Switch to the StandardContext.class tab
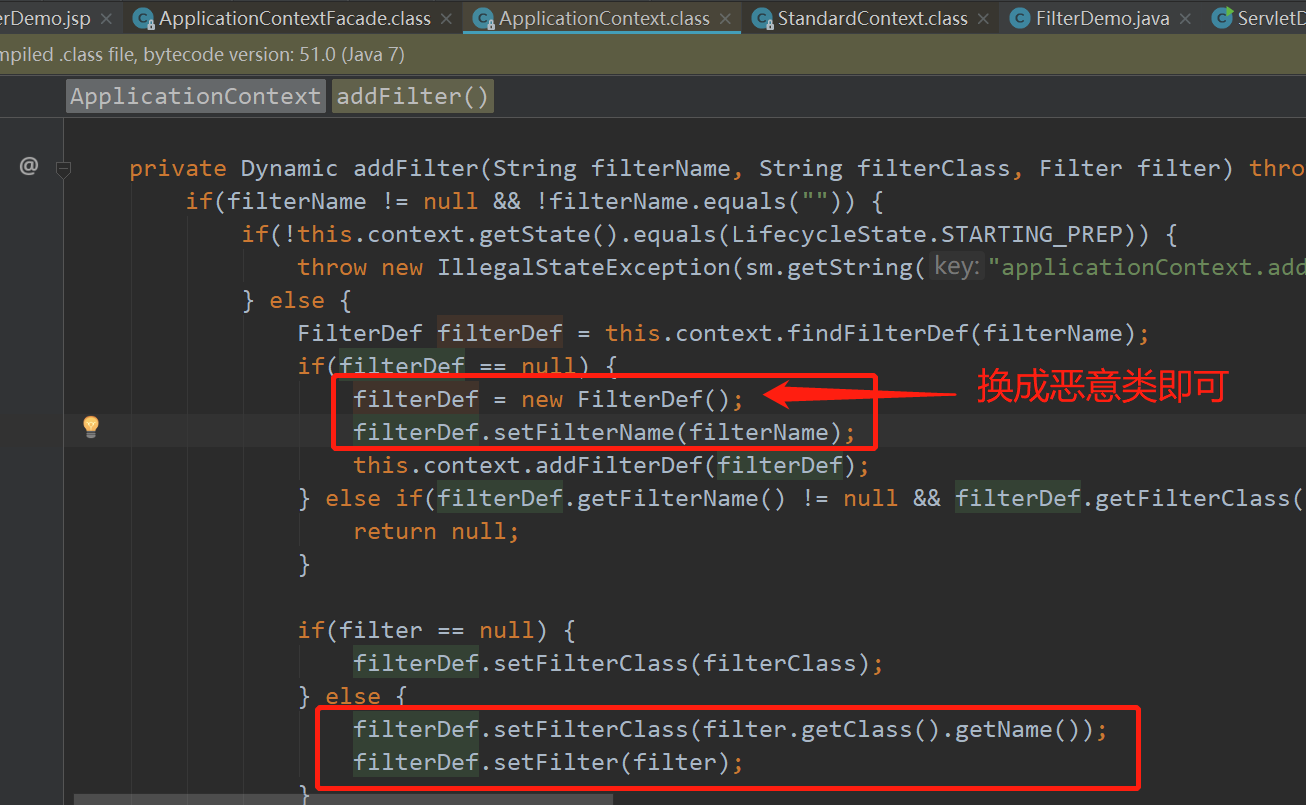 (x=870, y=17)
